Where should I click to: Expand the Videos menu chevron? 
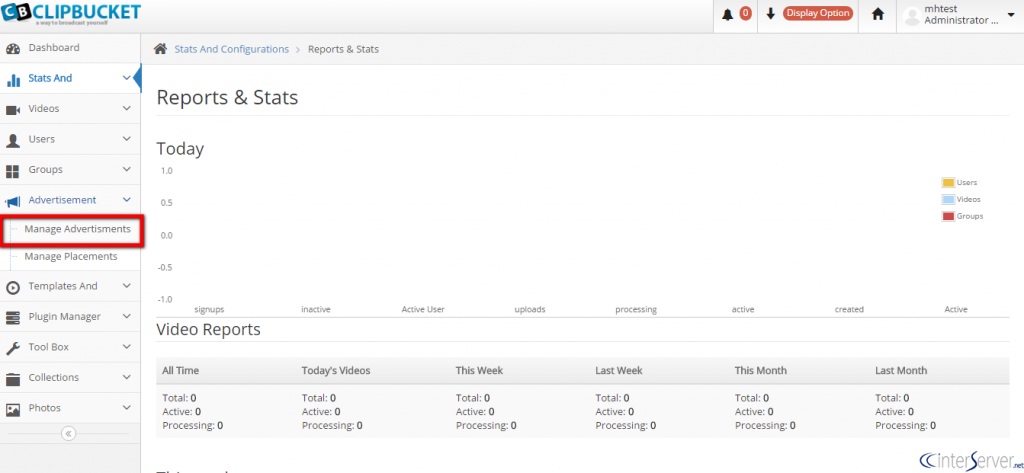pyautogui.click(x=127, y=108)
